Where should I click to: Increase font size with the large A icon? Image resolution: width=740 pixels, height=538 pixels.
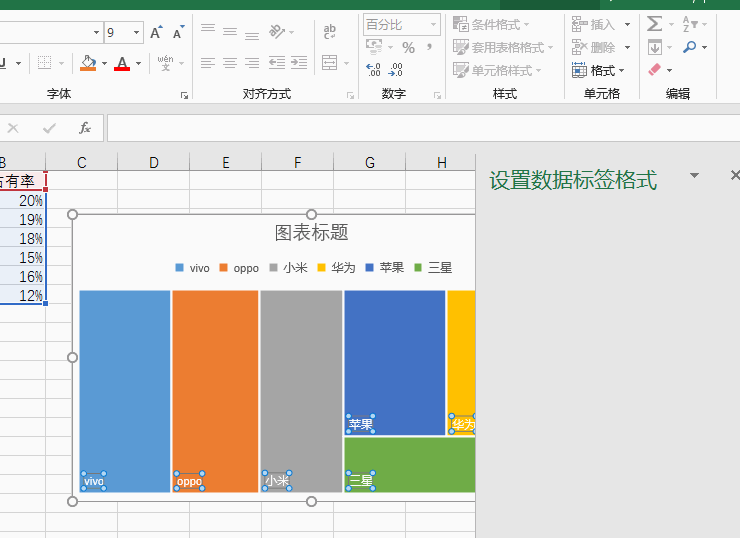point(156,33)
